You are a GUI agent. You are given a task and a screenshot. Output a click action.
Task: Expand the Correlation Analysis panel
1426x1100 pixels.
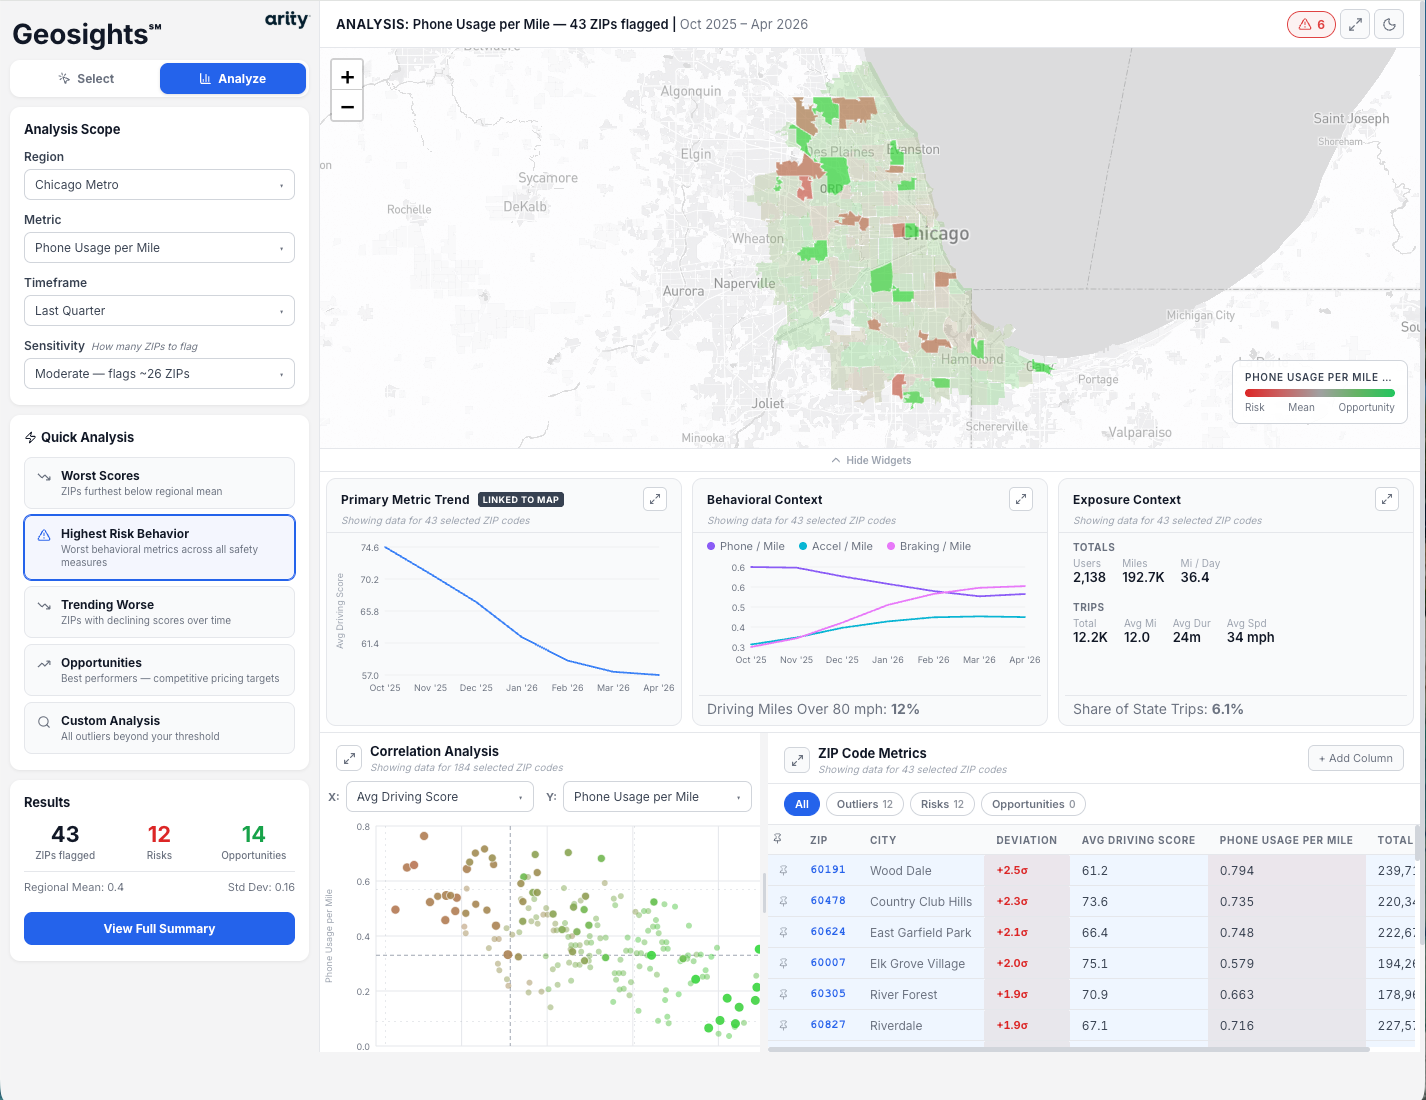click(x=349, y=758)
